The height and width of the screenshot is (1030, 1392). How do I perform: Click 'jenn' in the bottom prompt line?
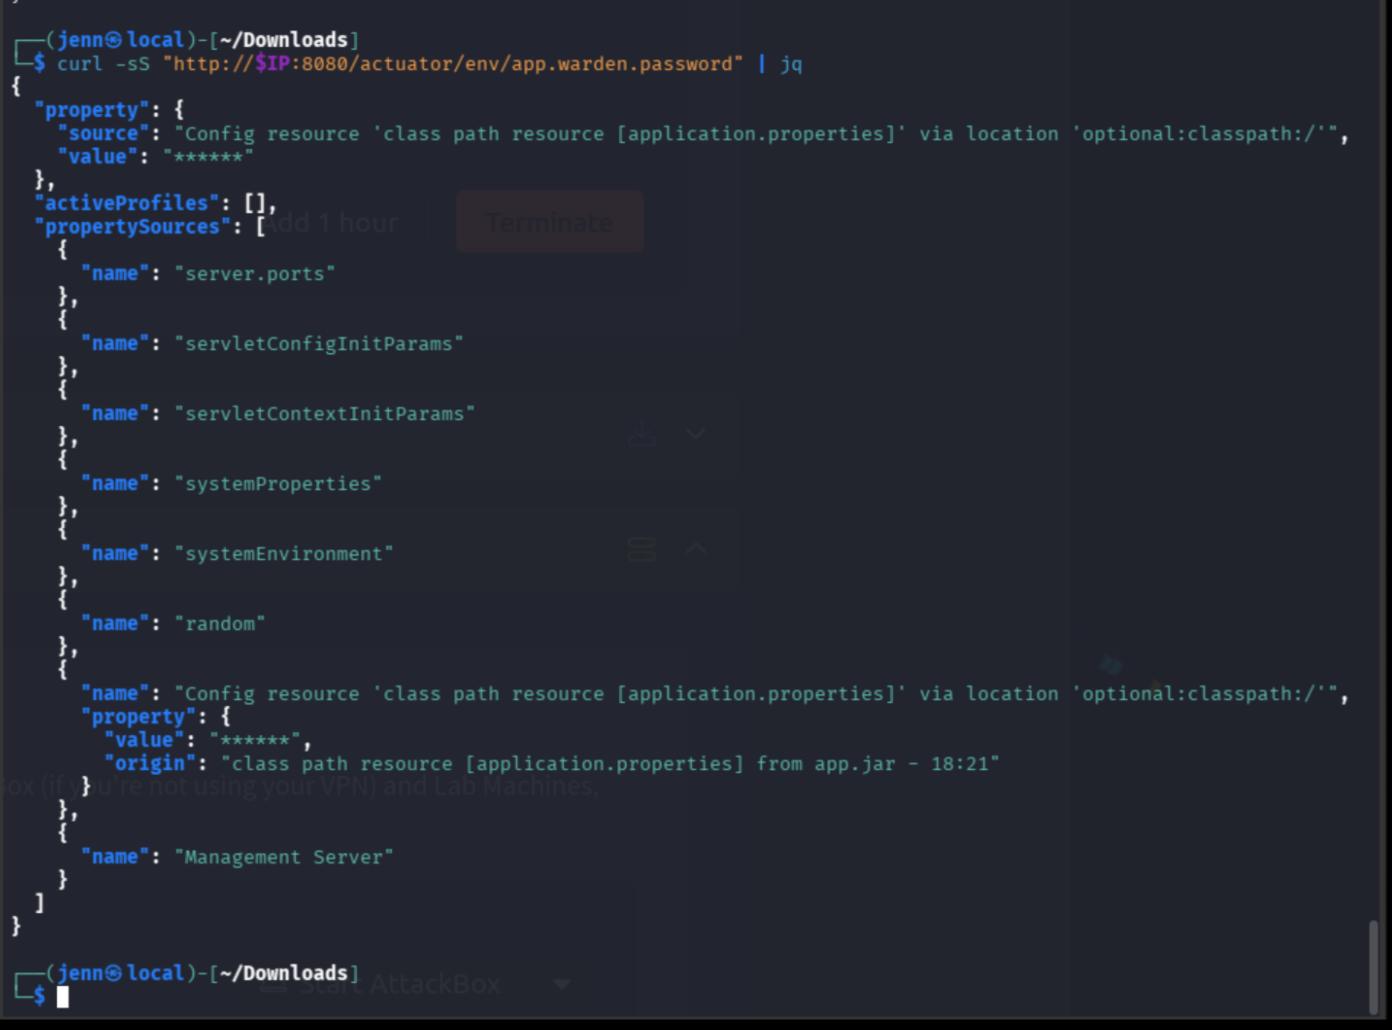tap(81, 973)
